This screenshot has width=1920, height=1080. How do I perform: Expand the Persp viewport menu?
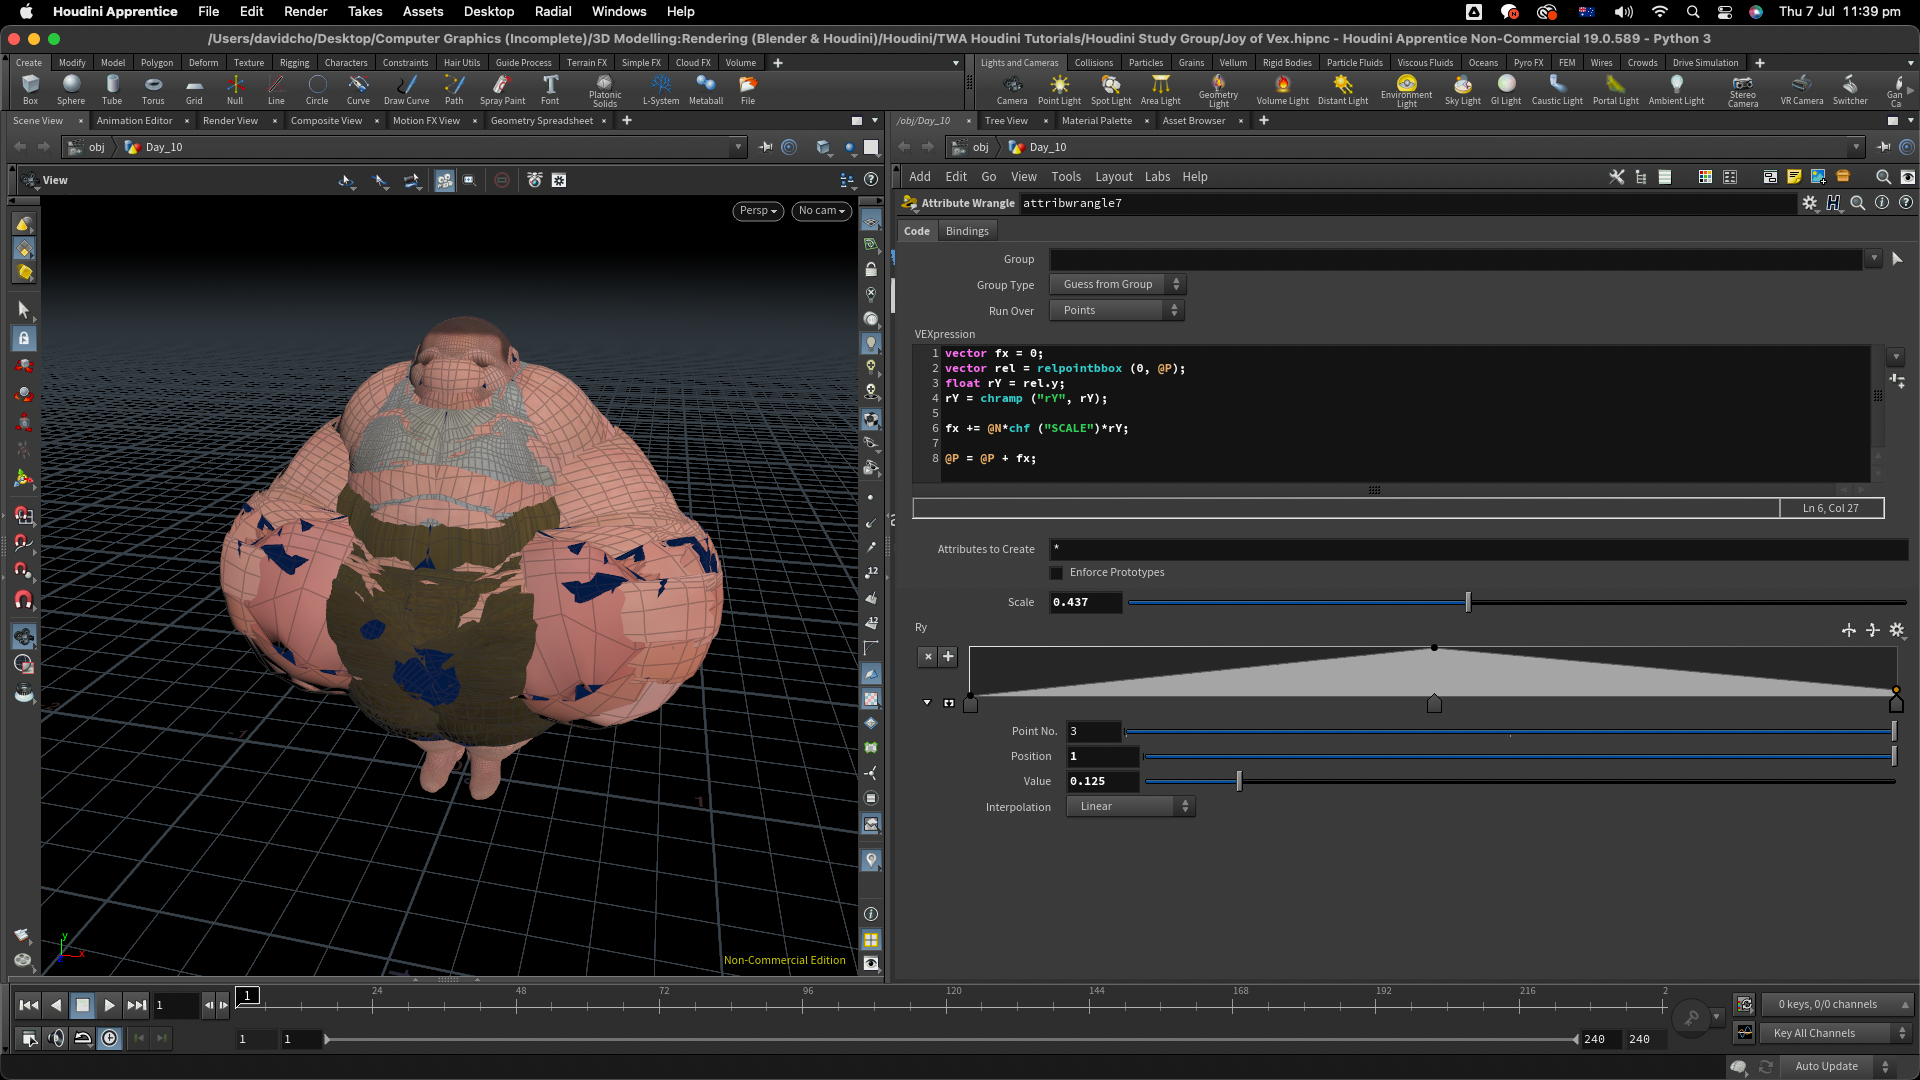click(x=758, y=211)
